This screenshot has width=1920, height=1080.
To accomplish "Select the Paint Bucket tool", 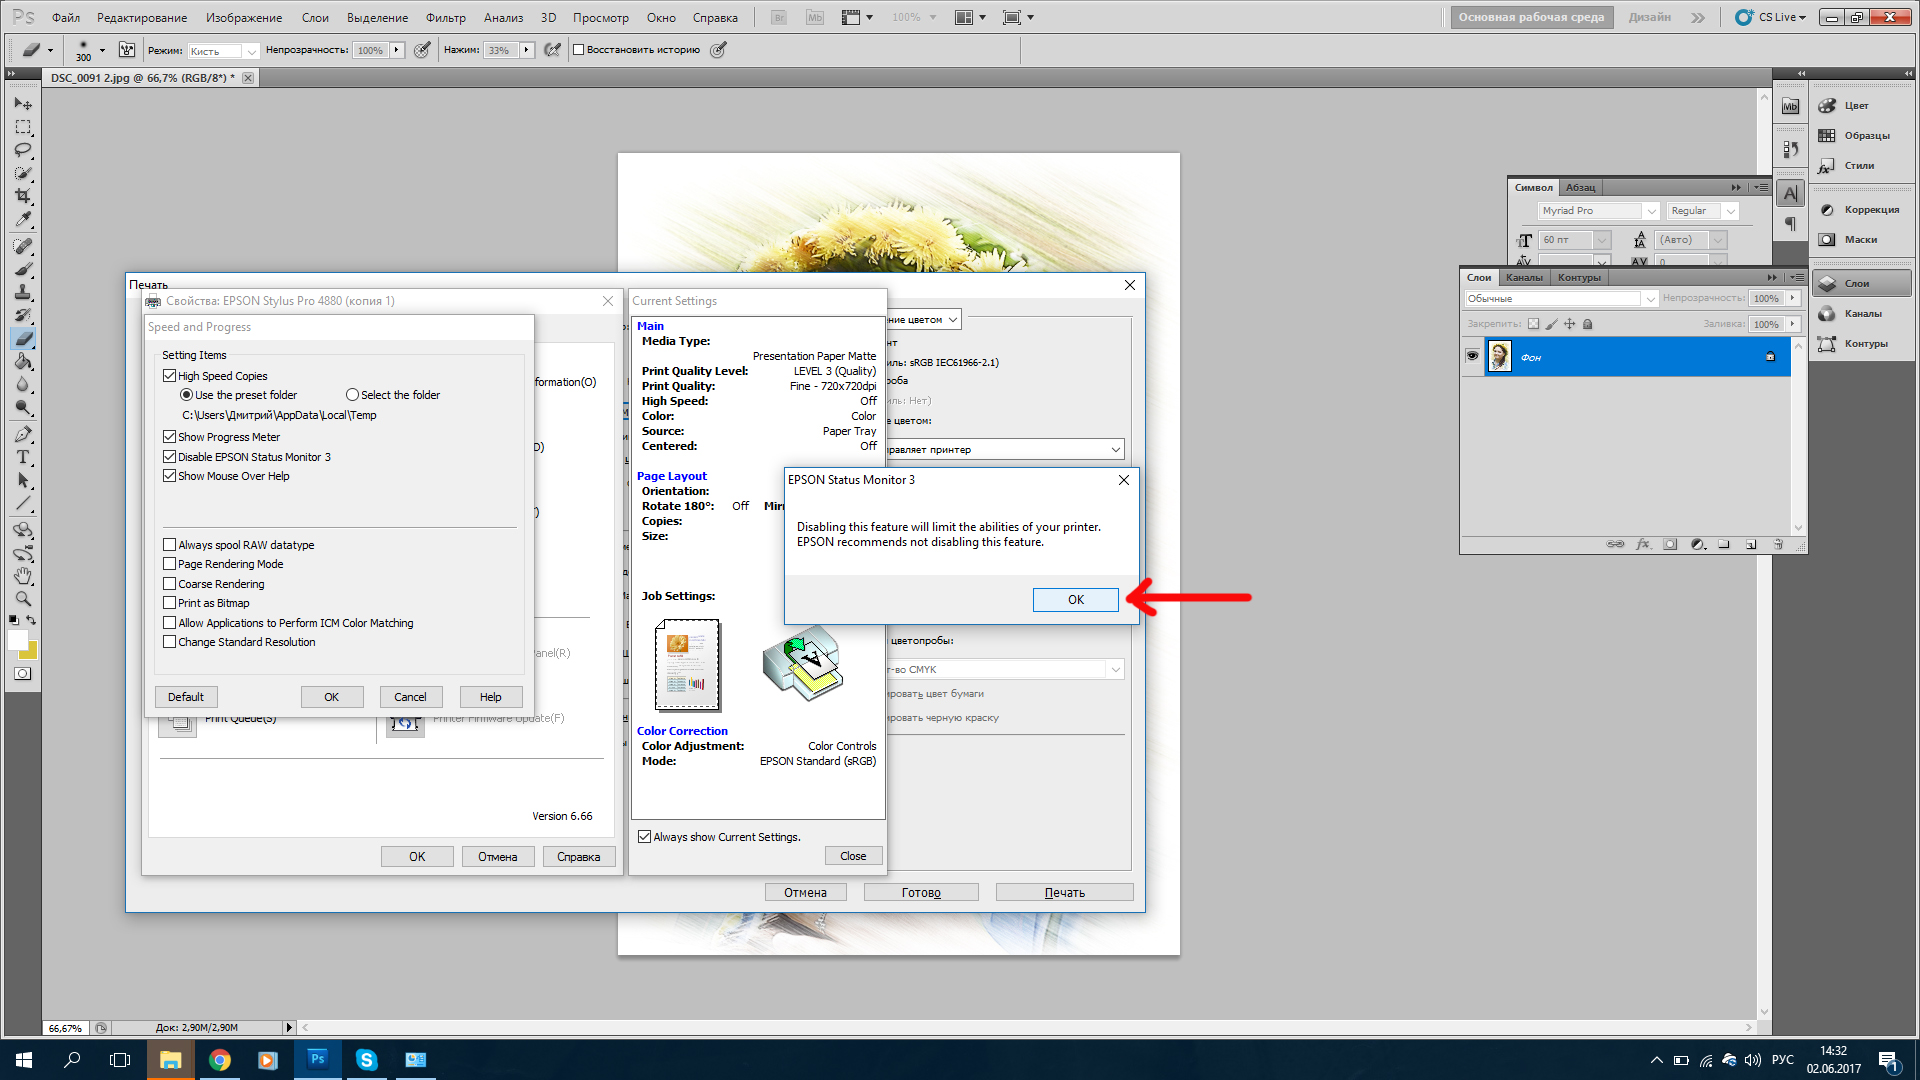I will point(23,361).
